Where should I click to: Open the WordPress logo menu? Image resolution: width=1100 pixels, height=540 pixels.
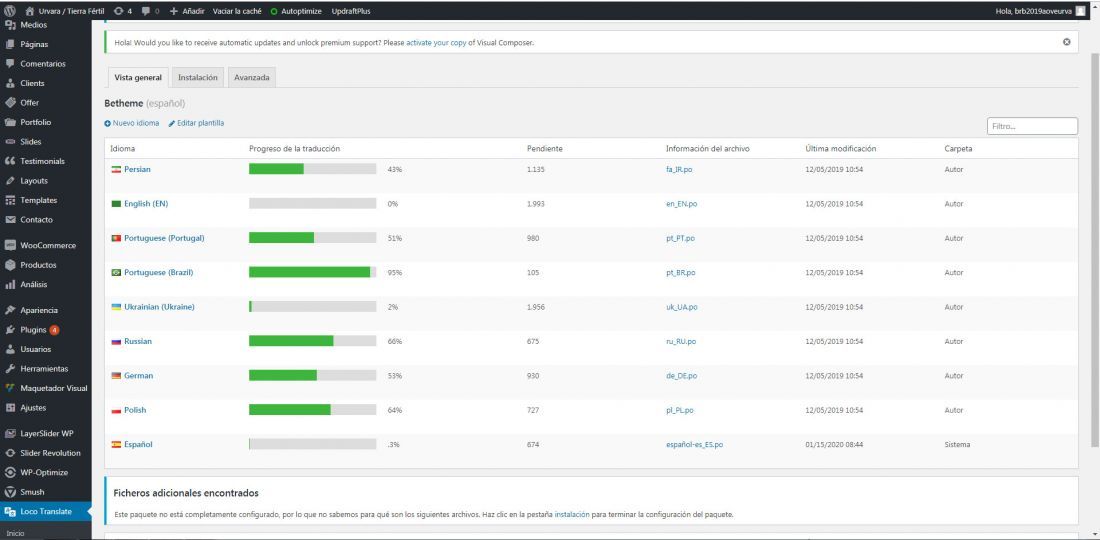[10, 11]
